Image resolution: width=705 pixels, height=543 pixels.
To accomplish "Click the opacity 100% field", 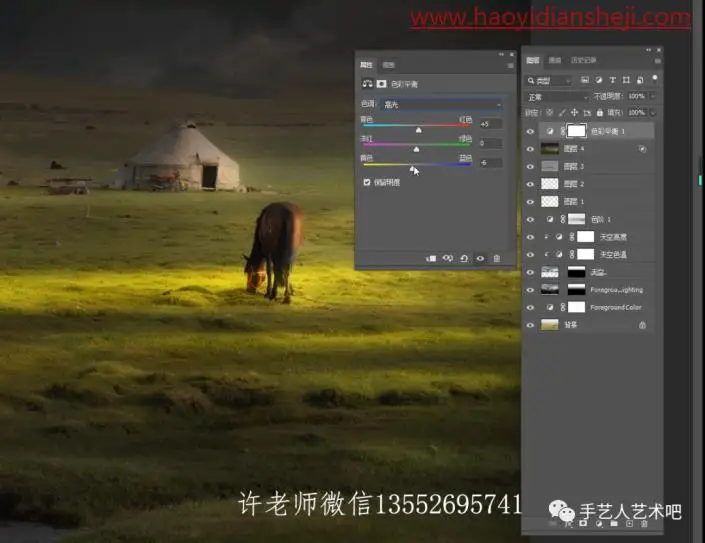I will pos(636,96).
